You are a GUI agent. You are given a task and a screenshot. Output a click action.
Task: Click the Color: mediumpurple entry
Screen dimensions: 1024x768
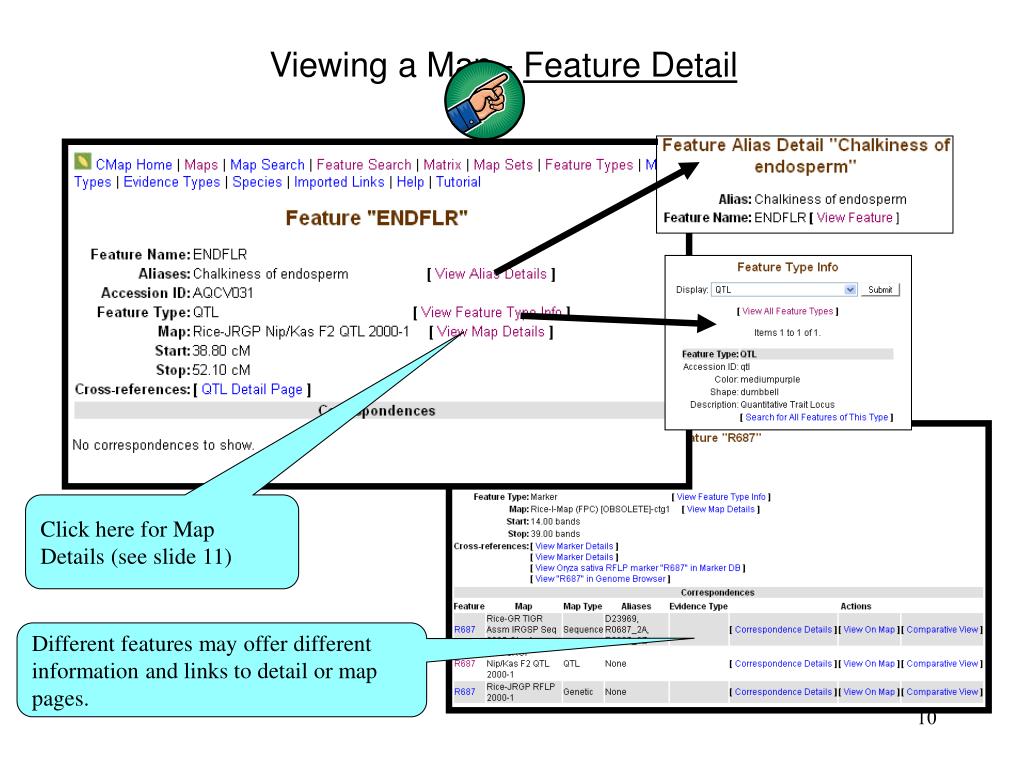pyautogui.click(x=757, y=379)
